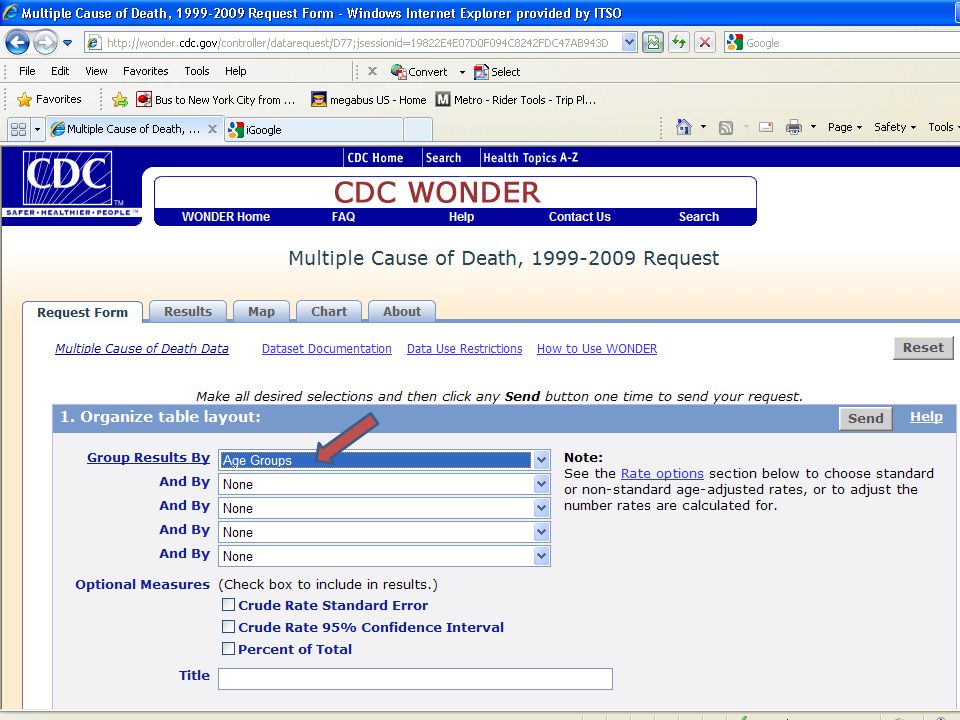Open the Dataset Documentation link
Image resolution: width=960 pixels, height=720 pixels.
tap(326, 348)
